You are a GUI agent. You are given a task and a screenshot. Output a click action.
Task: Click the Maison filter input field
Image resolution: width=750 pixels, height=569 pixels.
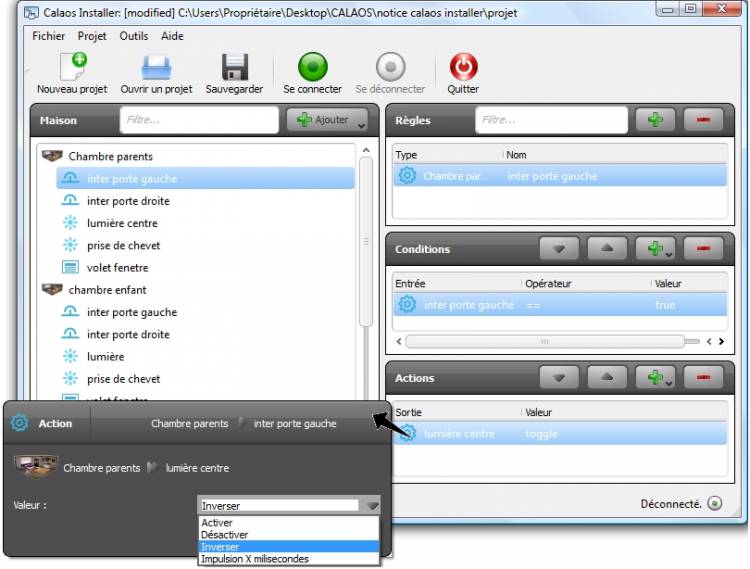coord(199,120)
